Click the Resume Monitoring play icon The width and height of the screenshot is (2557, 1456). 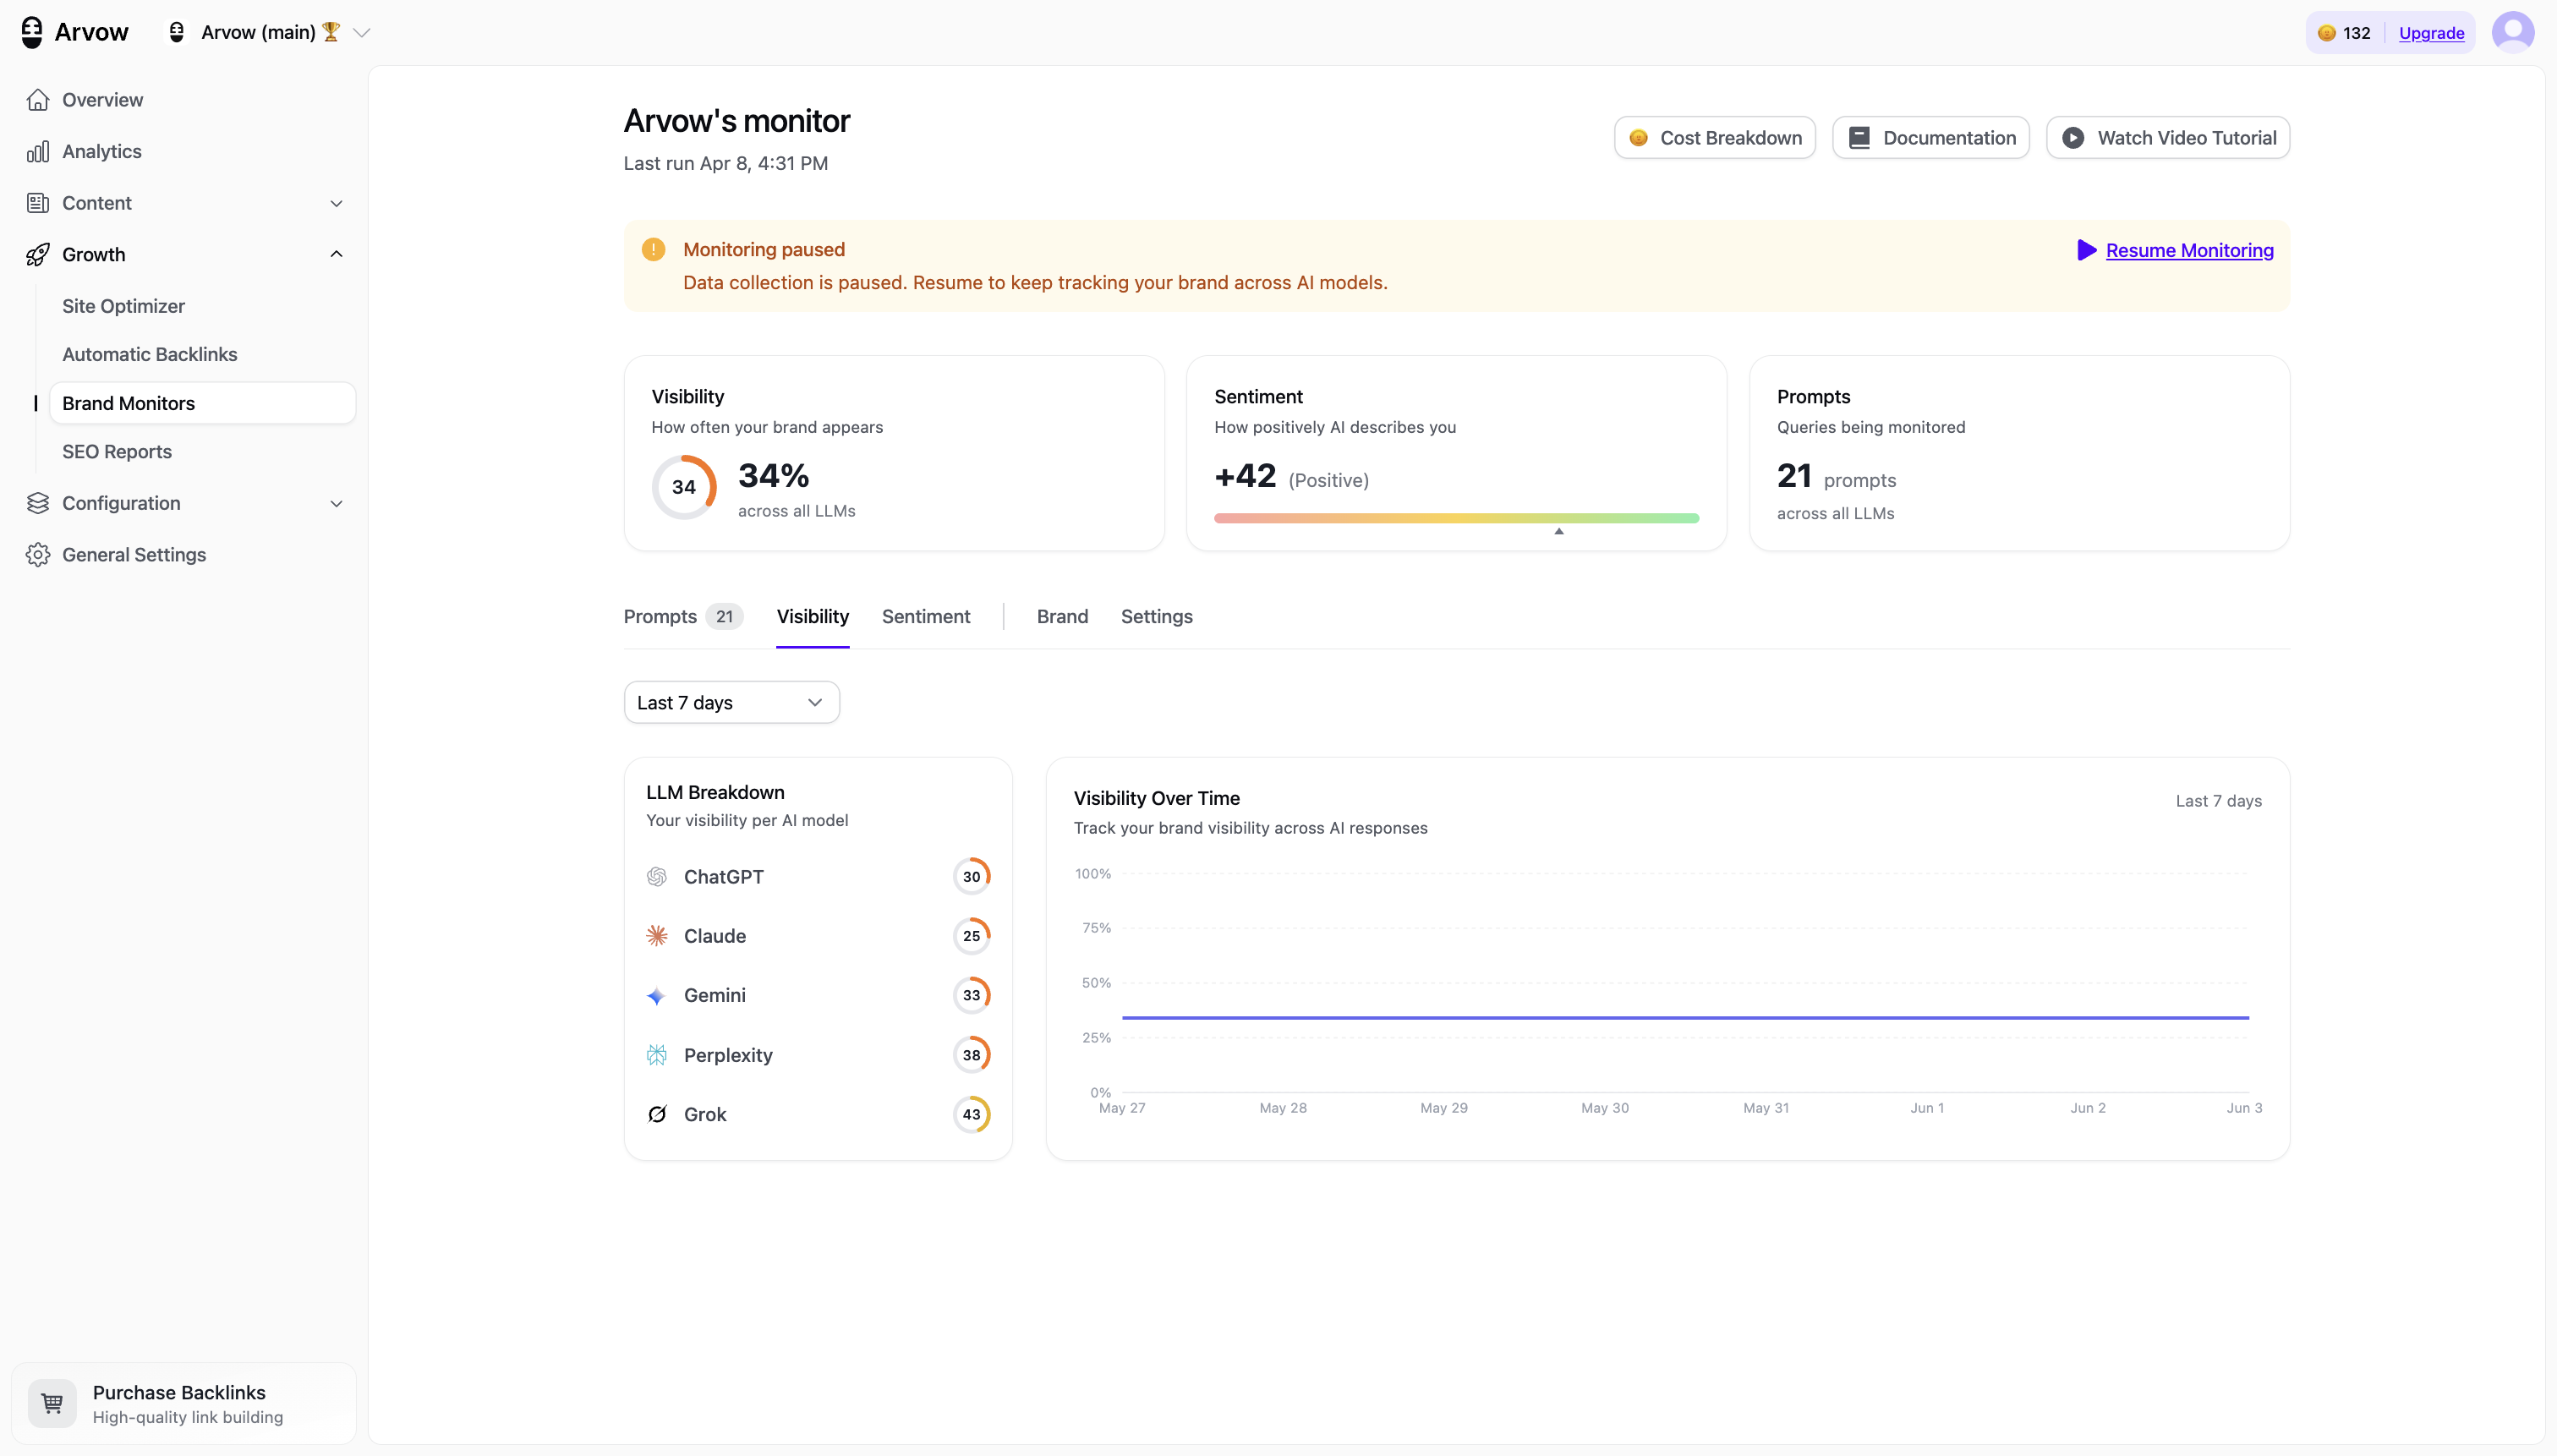(x=2086, y=250)
